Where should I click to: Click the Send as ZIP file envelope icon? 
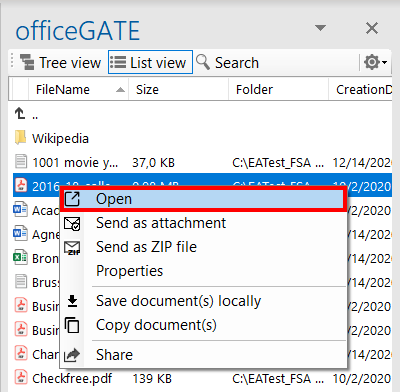pos(72,248)
